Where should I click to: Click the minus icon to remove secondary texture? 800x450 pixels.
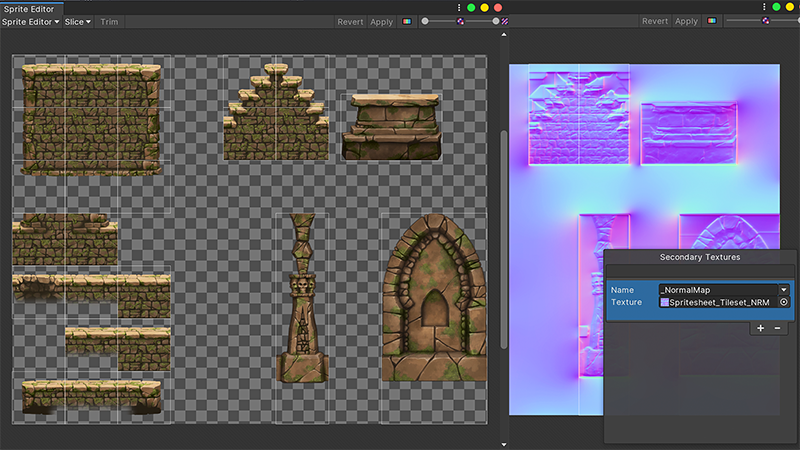[779, 328]
